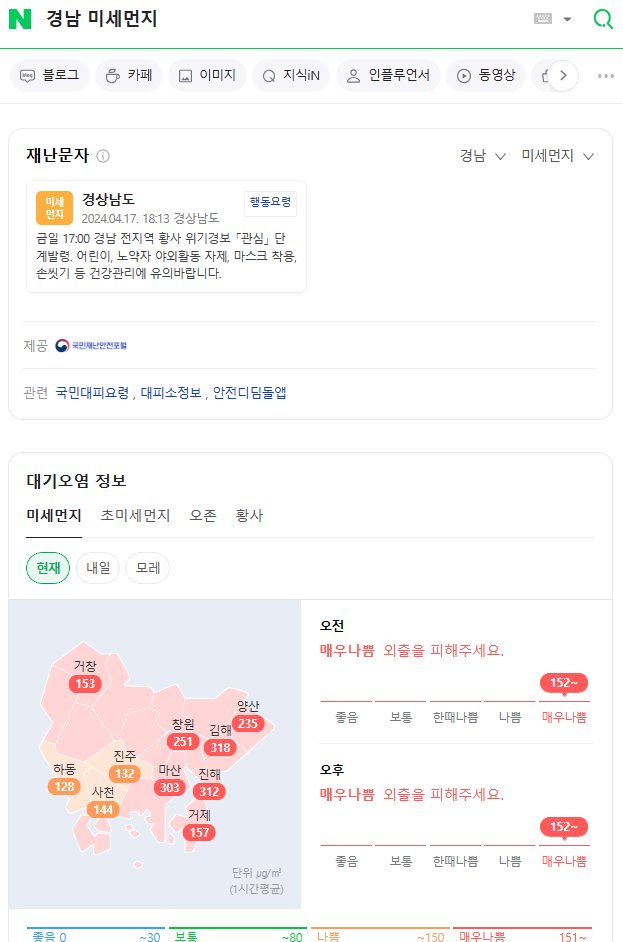Click the 행동요령 button
623x942 pixels.
tap(270, 202)
